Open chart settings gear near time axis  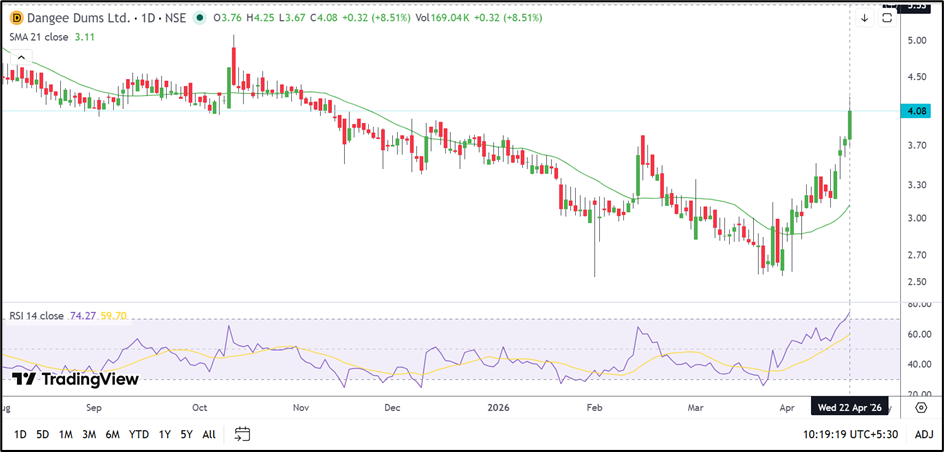point(921,407)
